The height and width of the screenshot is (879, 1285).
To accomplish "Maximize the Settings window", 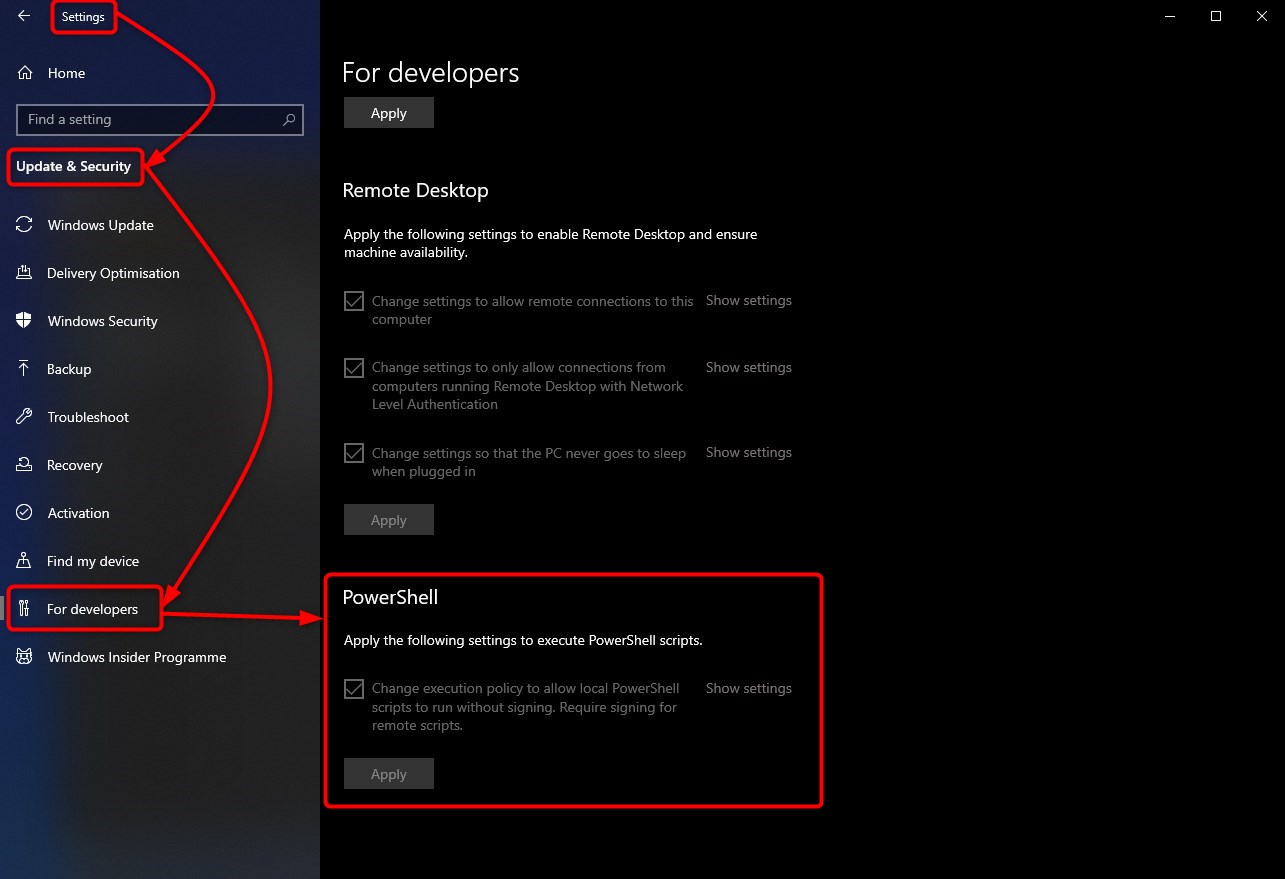I will pyautogui.click(x=1216, y=16).
